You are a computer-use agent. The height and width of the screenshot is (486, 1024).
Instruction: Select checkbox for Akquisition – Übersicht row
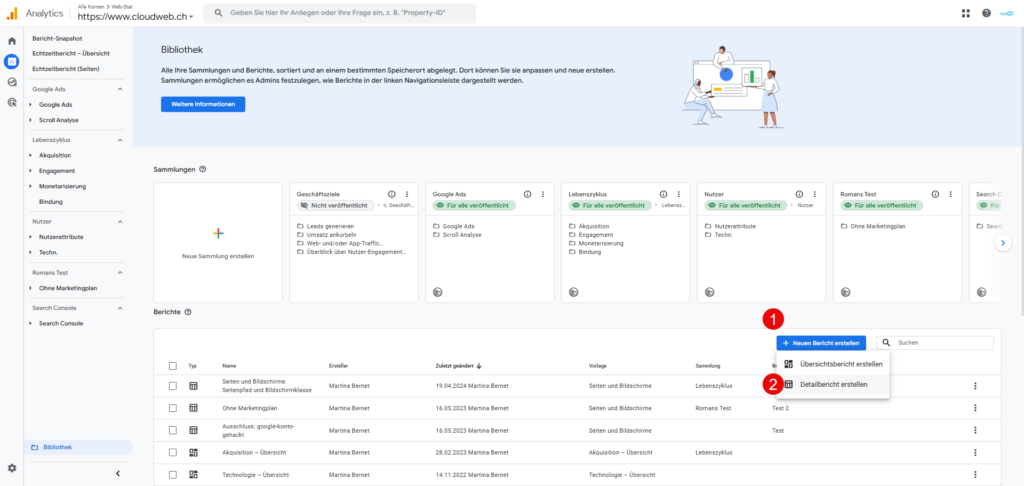pyautogui.click(x=173, y=452)
